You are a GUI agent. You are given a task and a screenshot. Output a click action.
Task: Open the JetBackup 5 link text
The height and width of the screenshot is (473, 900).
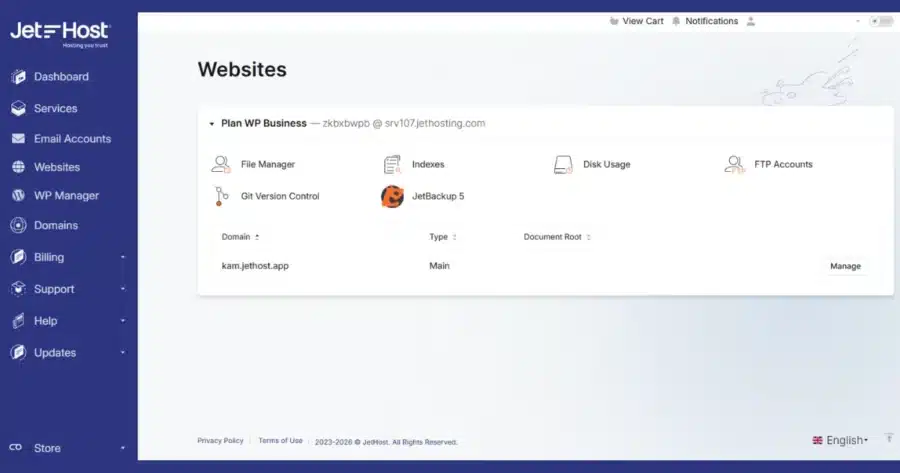click(x=438, y=196)
